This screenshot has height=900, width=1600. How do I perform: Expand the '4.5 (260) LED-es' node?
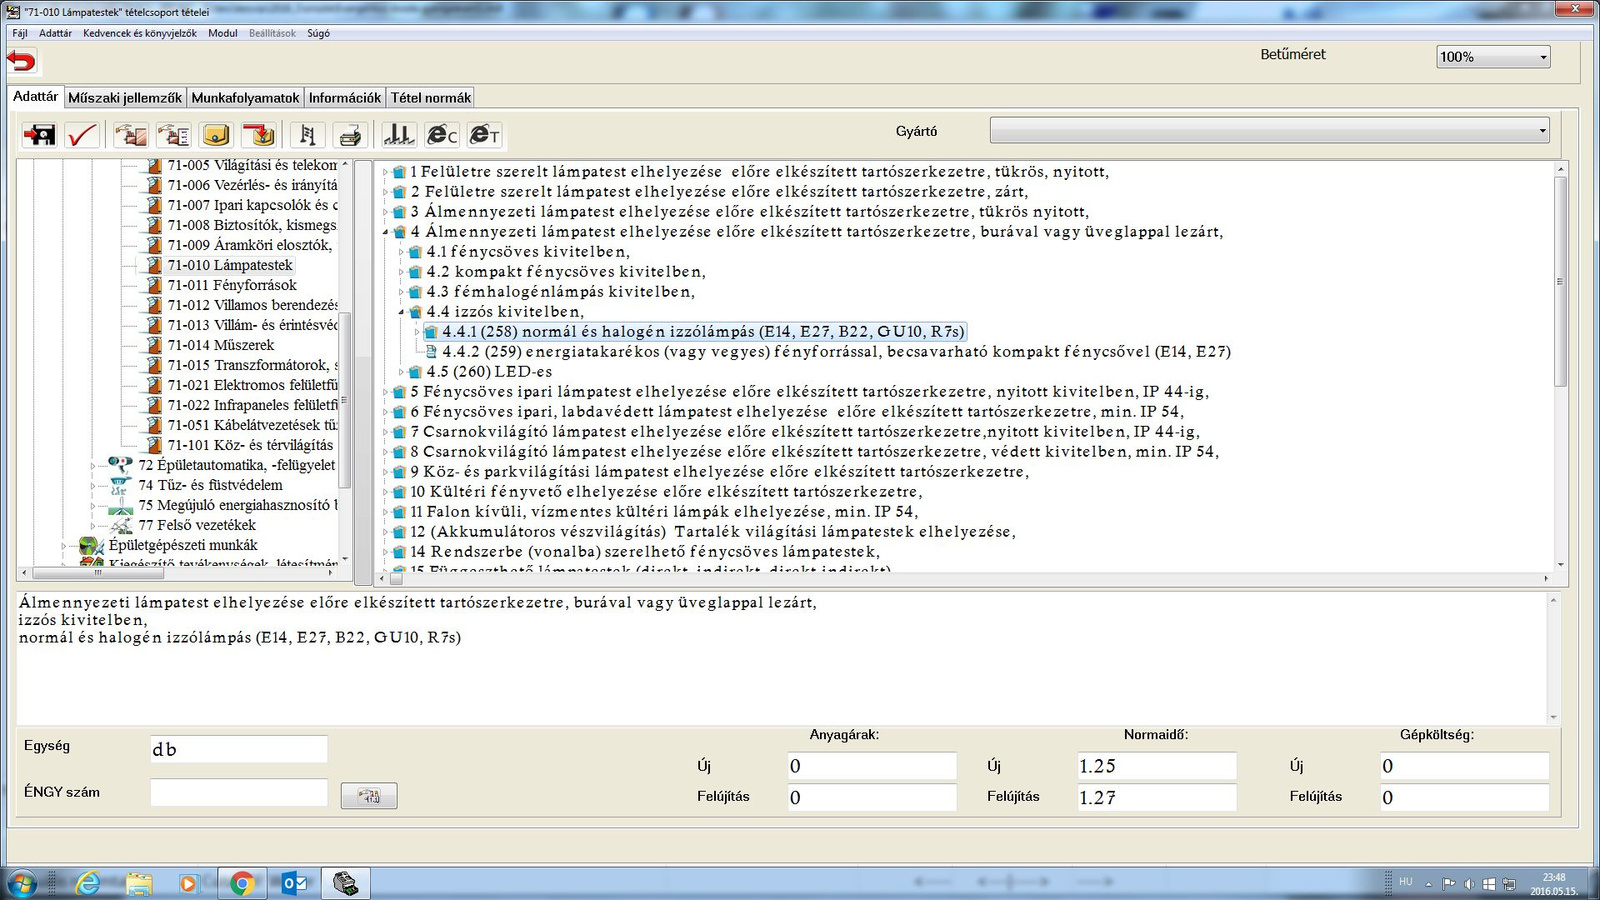tap(402, 372)
